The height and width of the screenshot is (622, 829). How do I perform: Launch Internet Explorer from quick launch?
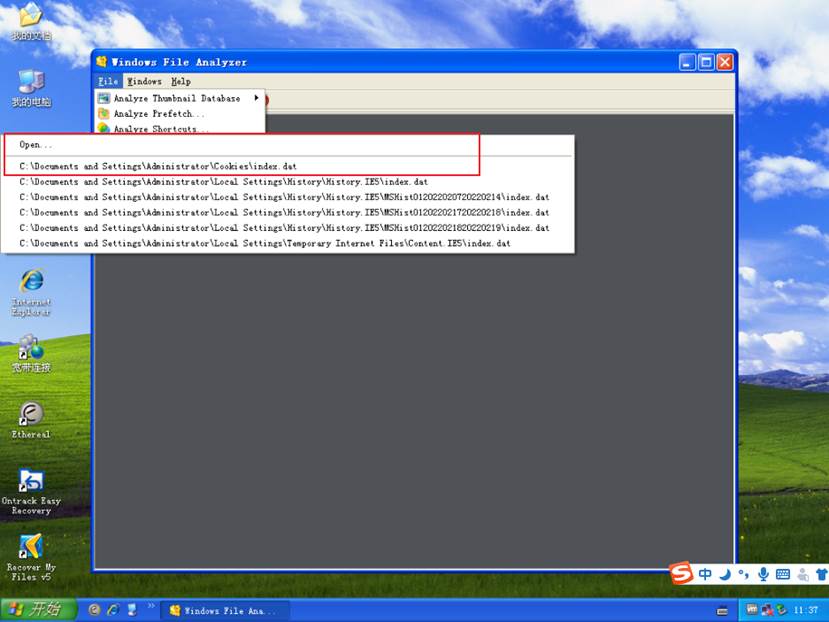click(x=113, y=610)
